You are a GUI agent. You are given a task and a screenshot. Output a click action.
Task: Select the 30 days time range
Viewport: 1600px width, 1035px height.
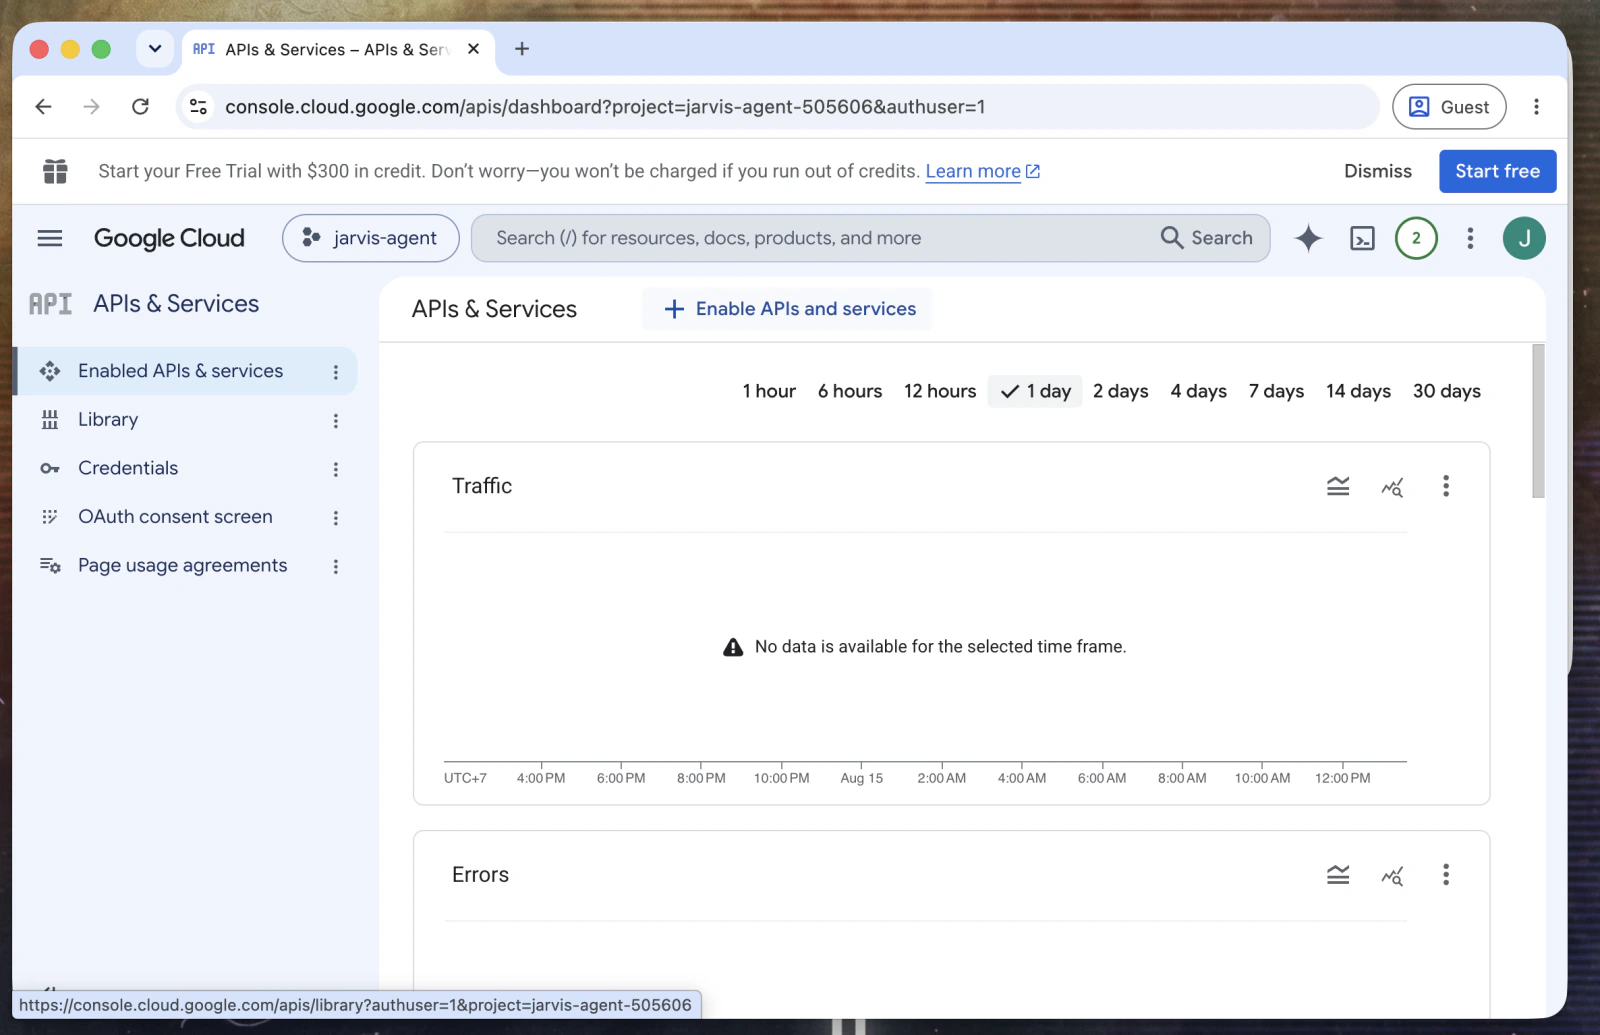1446,391
